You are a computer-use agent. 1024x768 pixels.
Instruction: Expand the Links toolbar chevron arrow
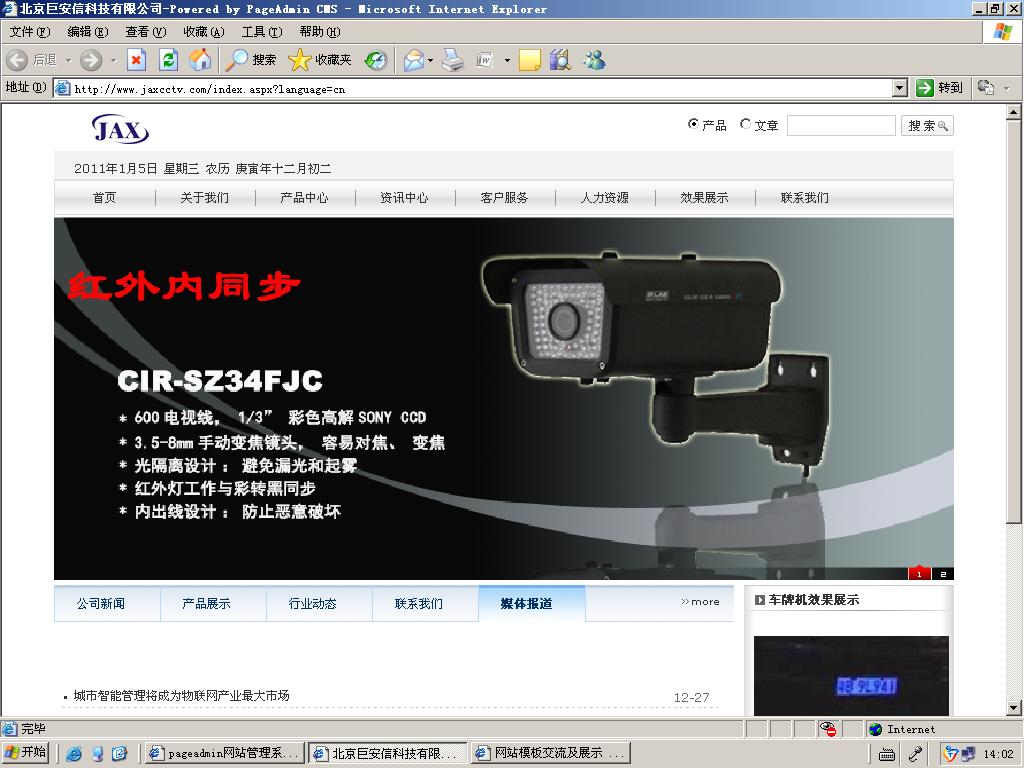(1007, 88)
